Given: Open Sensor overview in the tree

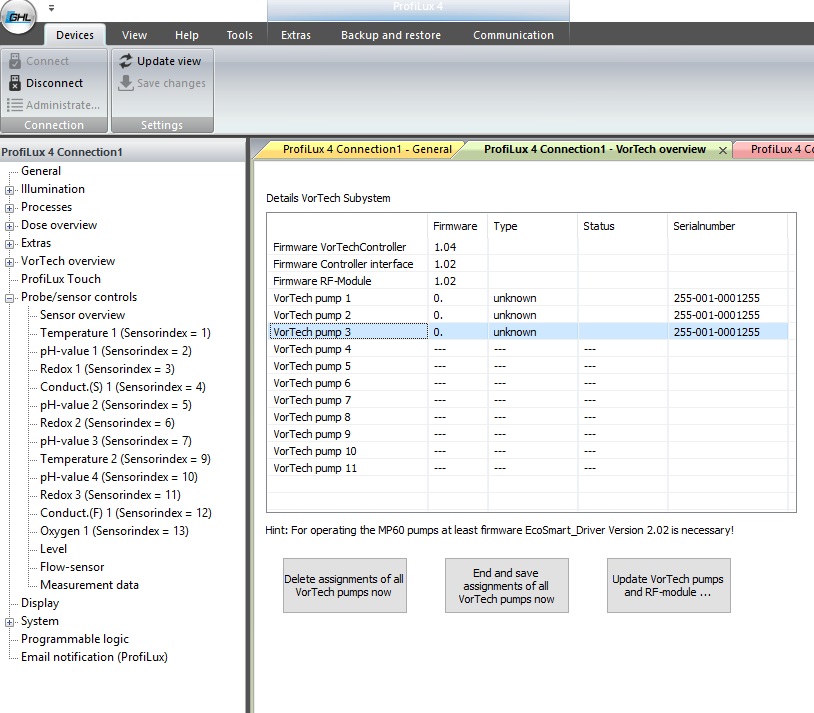Looking at the screenshot, I should click(x=83, y=315).
